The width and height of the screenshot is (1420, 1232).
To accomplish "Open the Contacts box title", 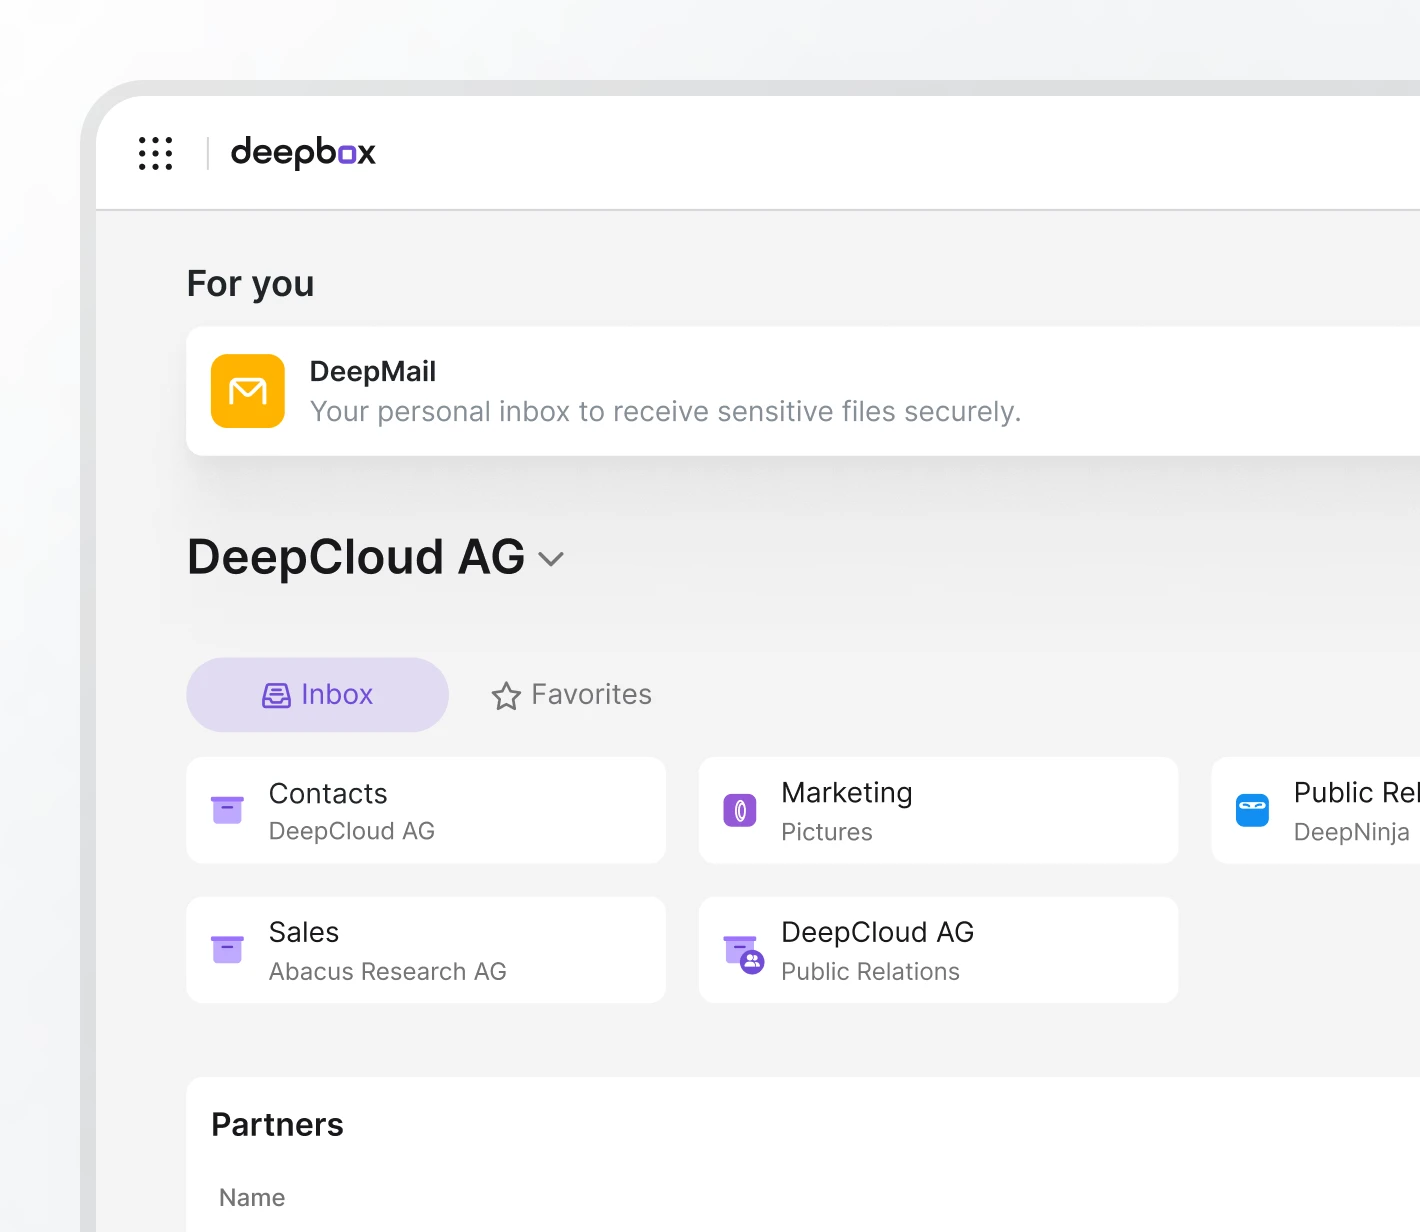I will coord(328,793).
